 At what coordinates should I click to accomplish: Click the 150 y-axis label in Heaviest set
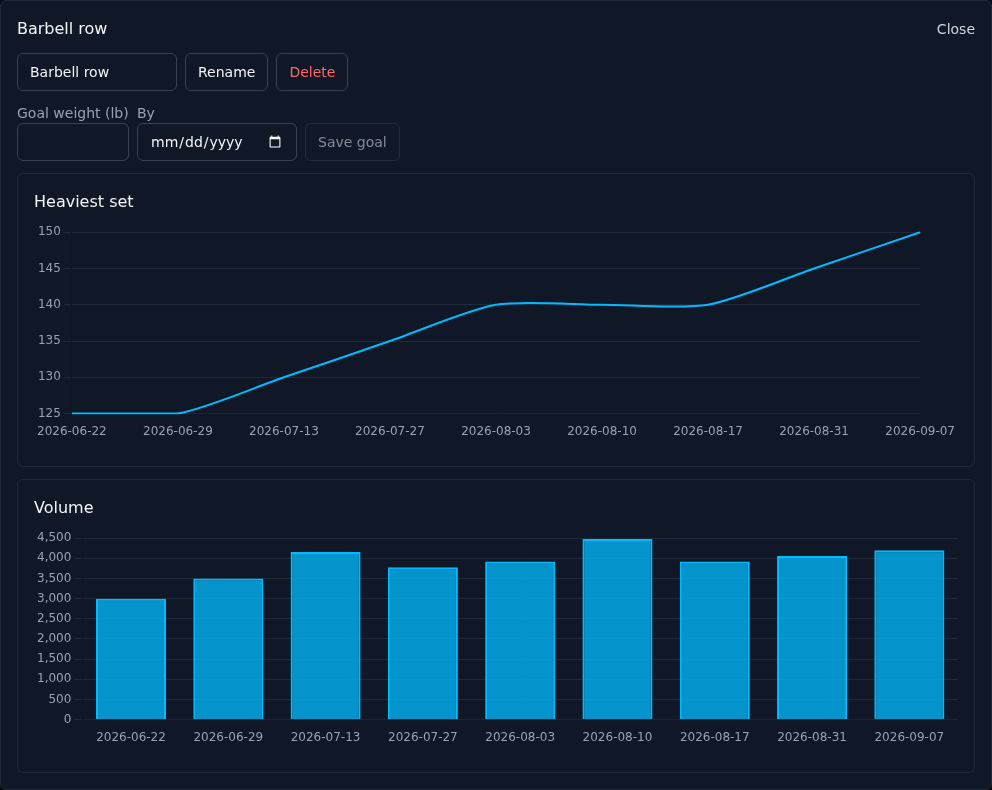pos(49,231)
